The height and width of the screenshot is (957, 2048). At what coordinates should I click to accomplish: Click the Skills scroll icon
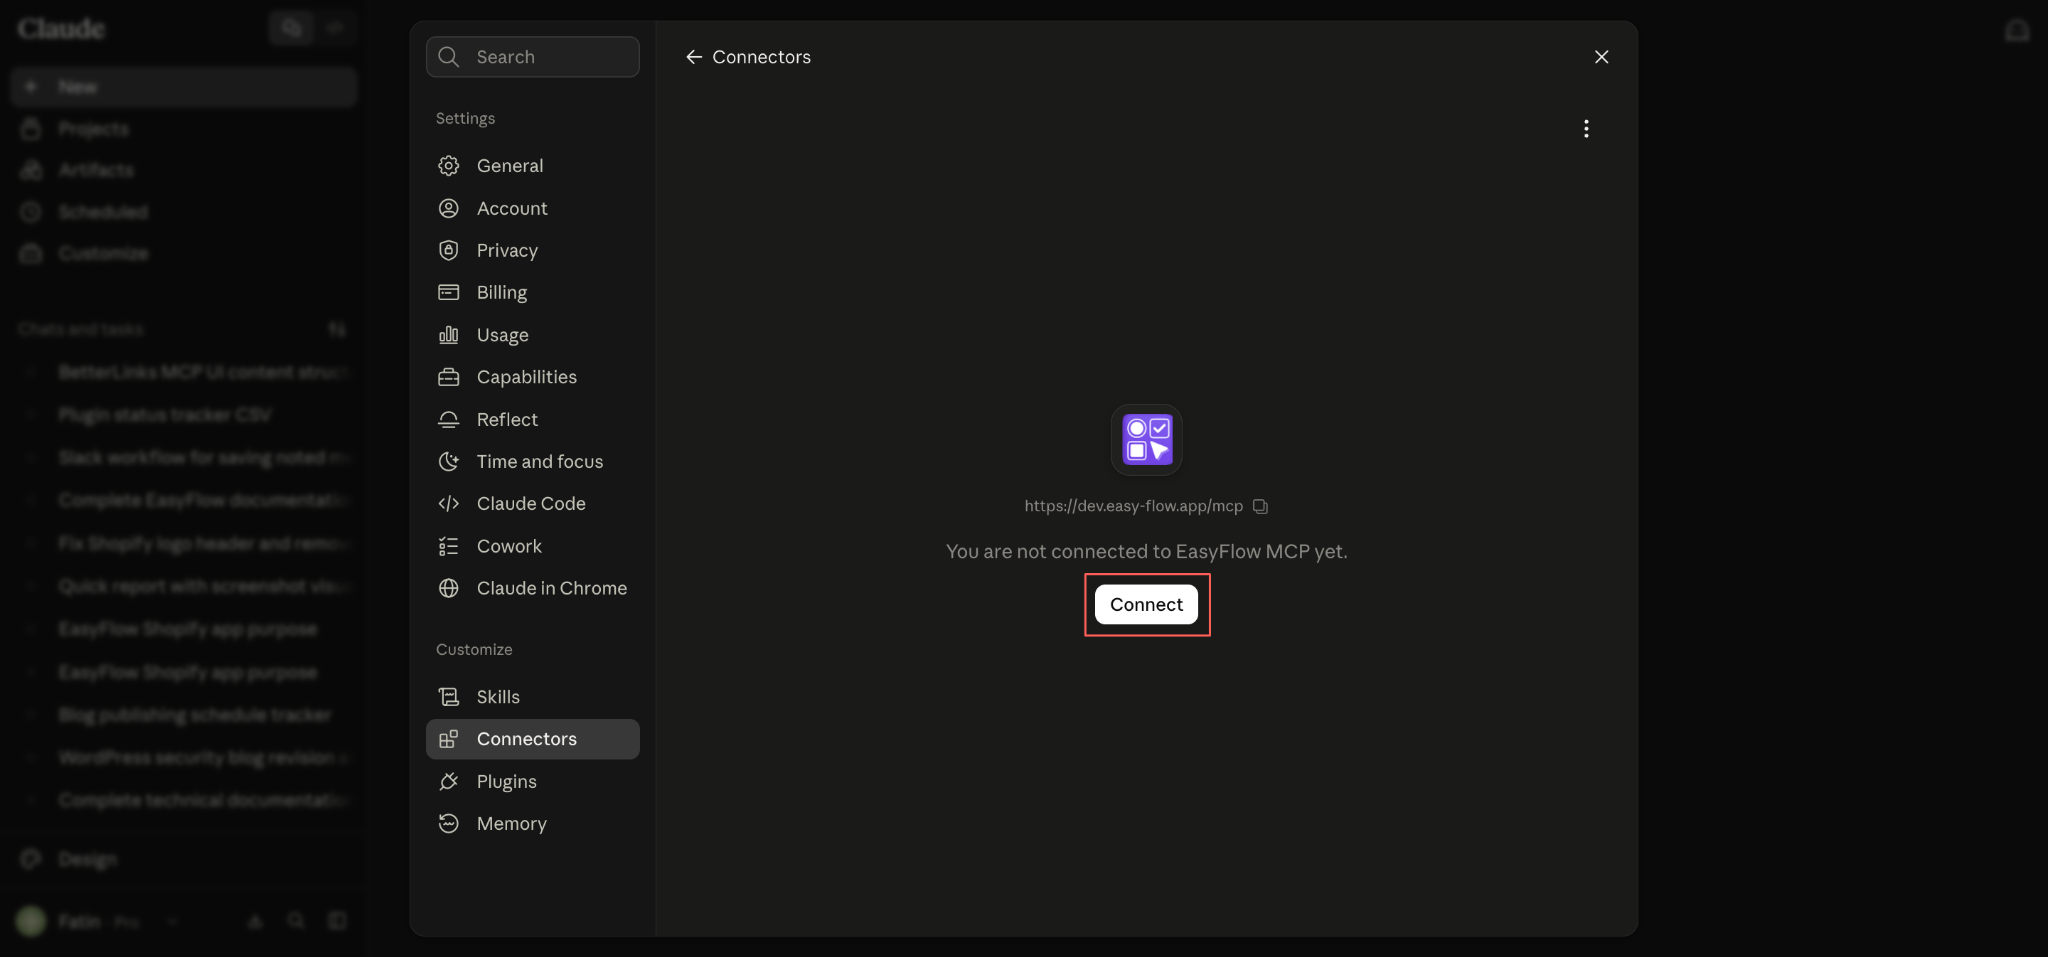coord(449,697)
